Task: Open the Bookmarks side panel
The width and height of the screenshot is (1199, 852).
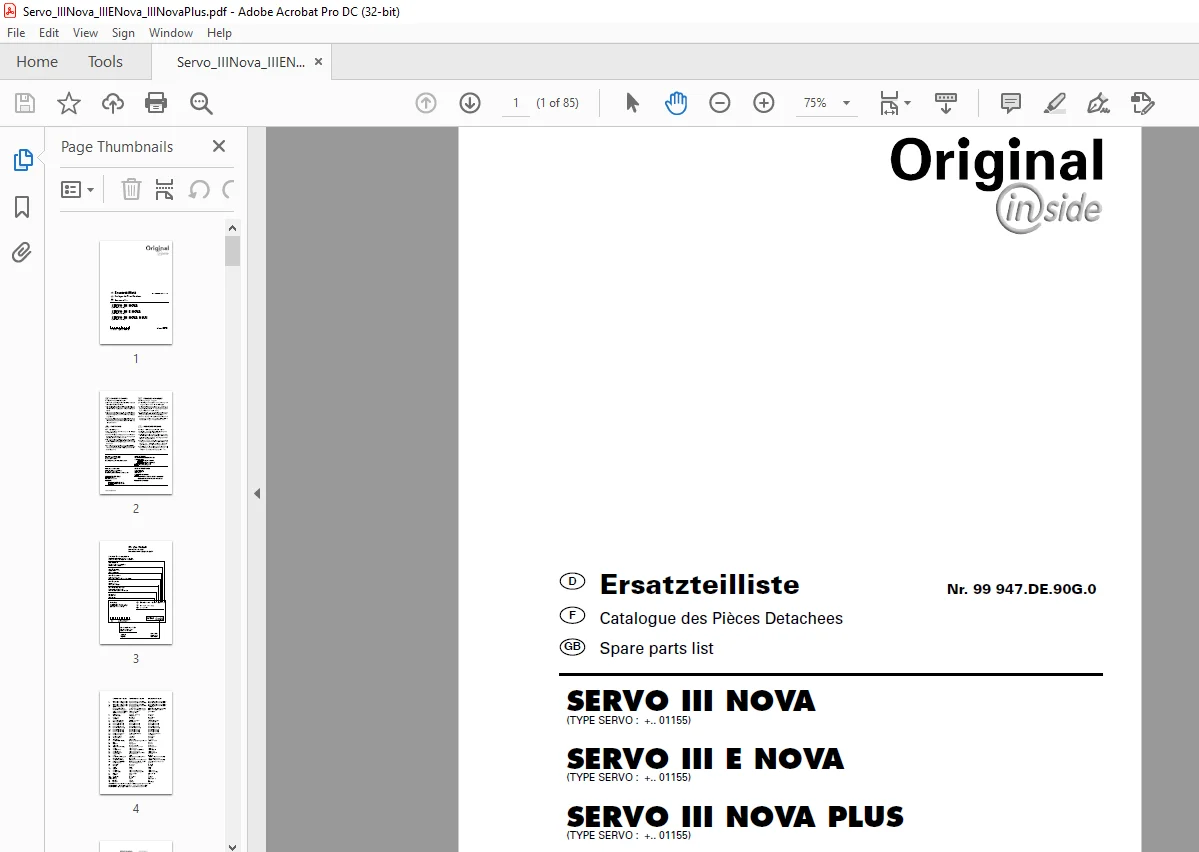Action: click(x=22, y=206)
